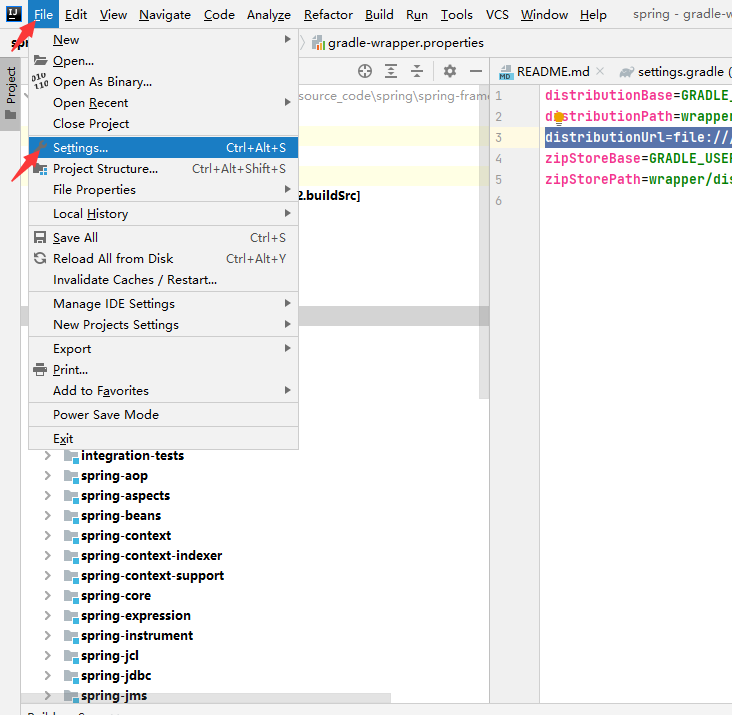Screen dimensions: 732x715
Task: Click the Project panel vertical scrollbar
Action: point(484,243)
